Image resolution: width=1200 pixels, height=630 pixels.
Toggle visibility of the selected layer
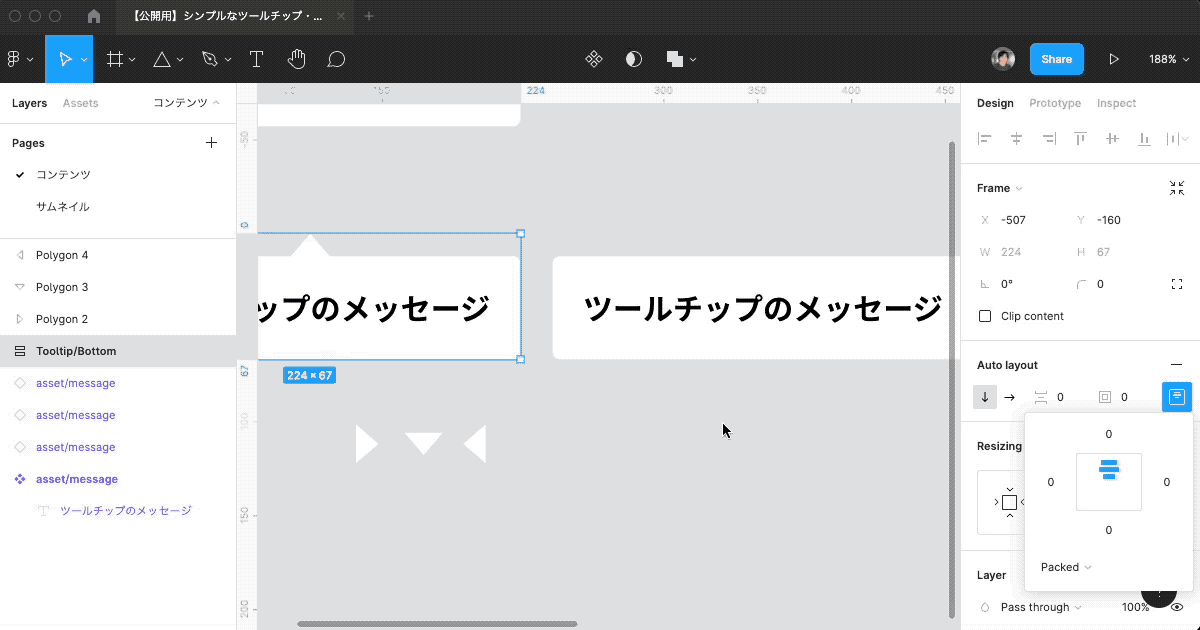[x=1177, y=607]
